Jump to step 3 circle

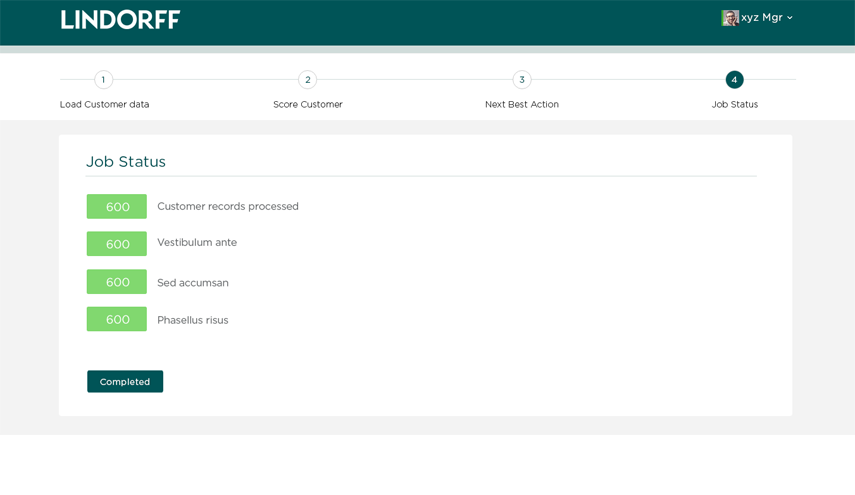(x=521, y=80)
